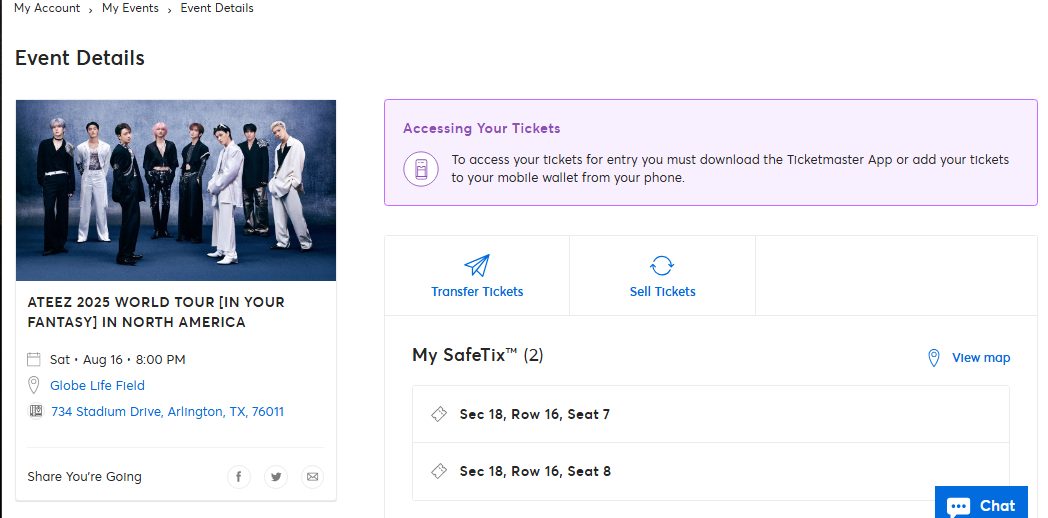This screenshot has width=1048, height=518.
Task: Click the Transfer Tickets label
Action: click(477, 292)
